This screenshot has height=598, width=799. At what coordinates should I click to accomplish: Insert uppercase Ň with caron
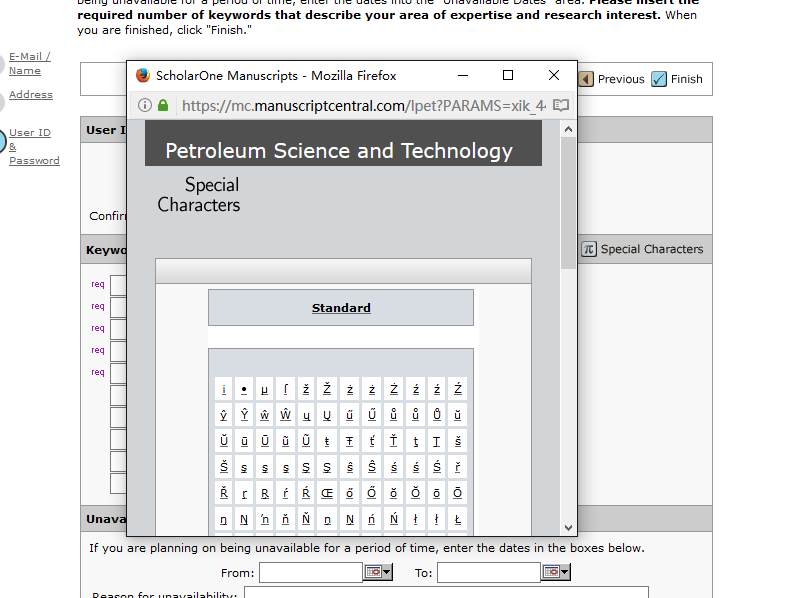point(306,519)
